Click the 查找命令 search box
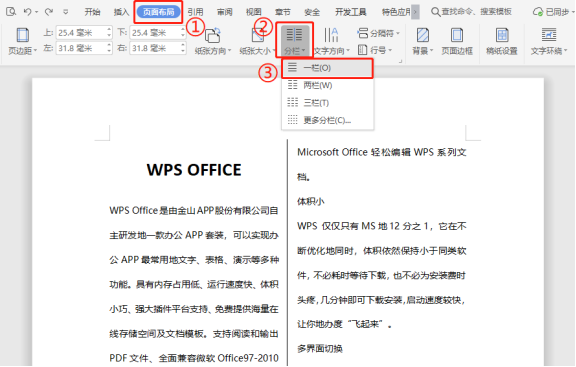The image size is (576, 367). tap(472, 12)
